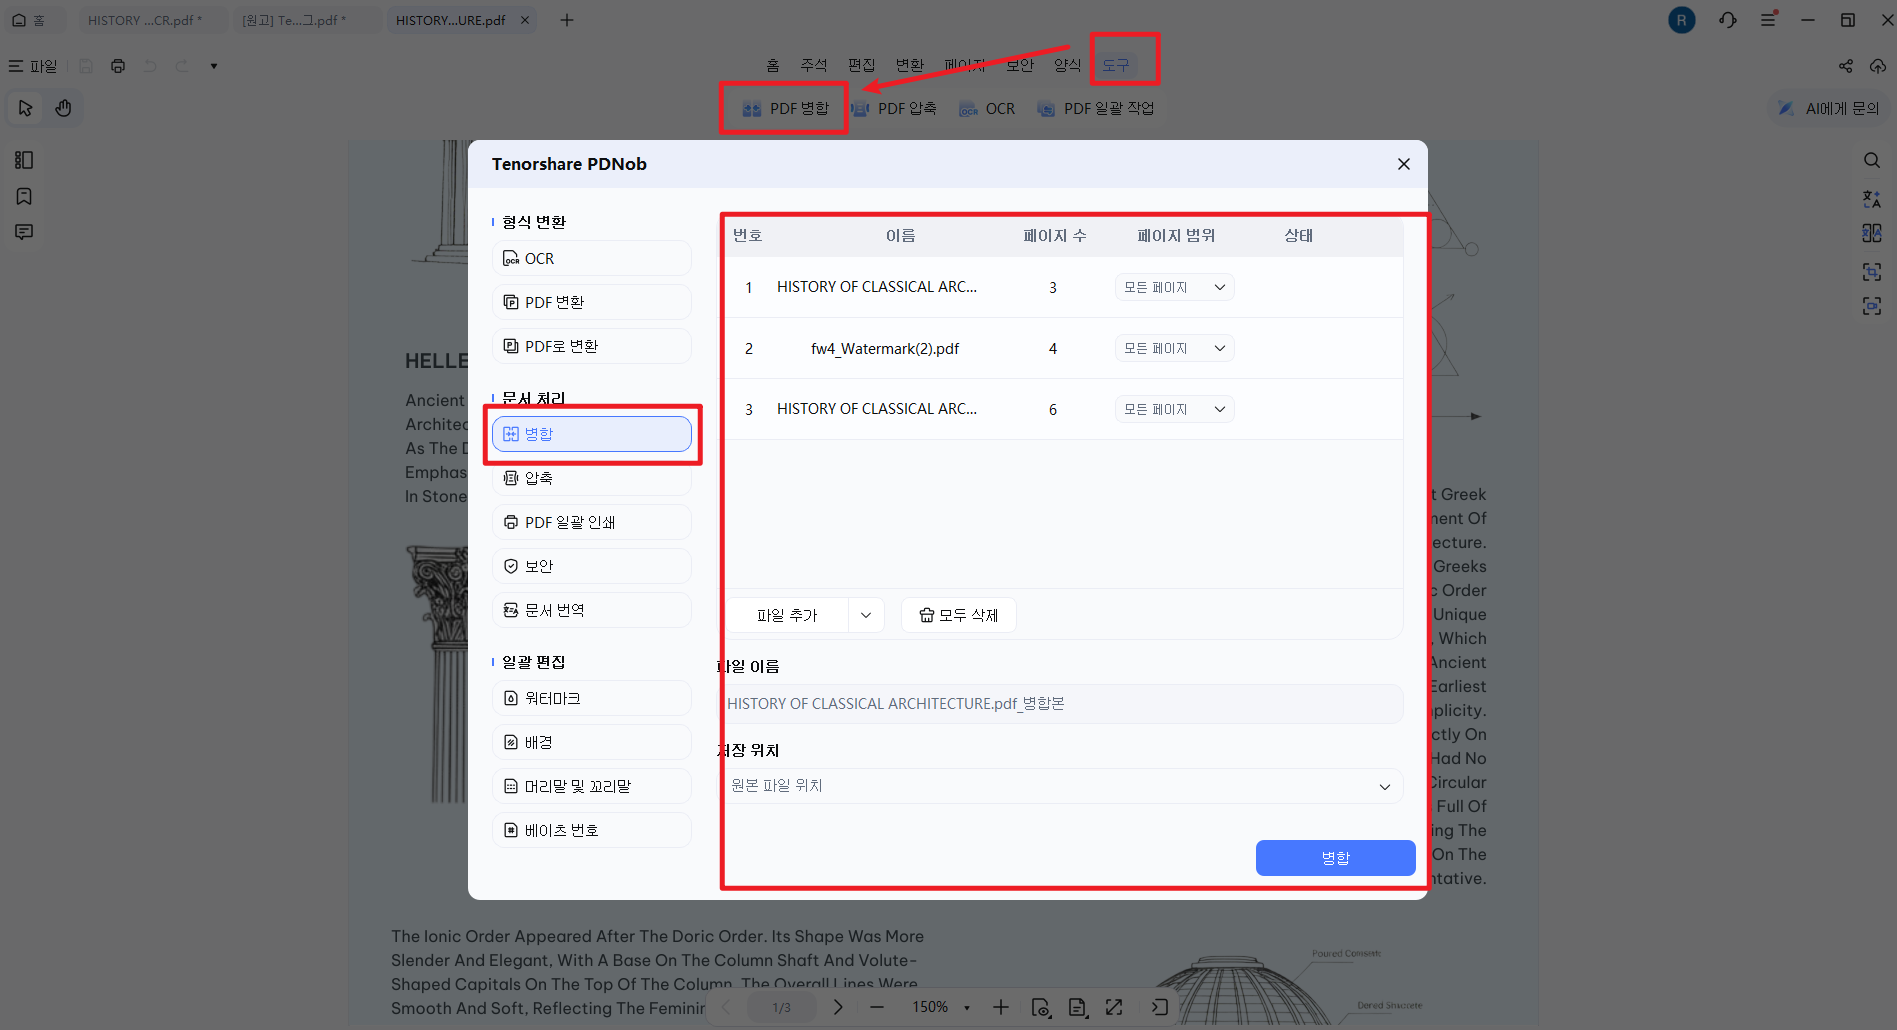Click the 파일 이름 input field
The width and height of the screenshot is (1897, 1030).
click(1062, 704)
